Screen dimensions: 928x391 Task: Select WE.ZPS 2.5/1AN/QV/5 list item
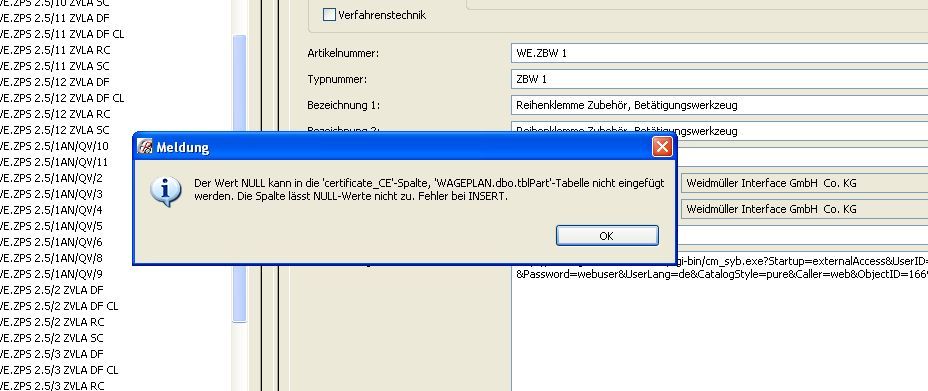coord(51,226)
